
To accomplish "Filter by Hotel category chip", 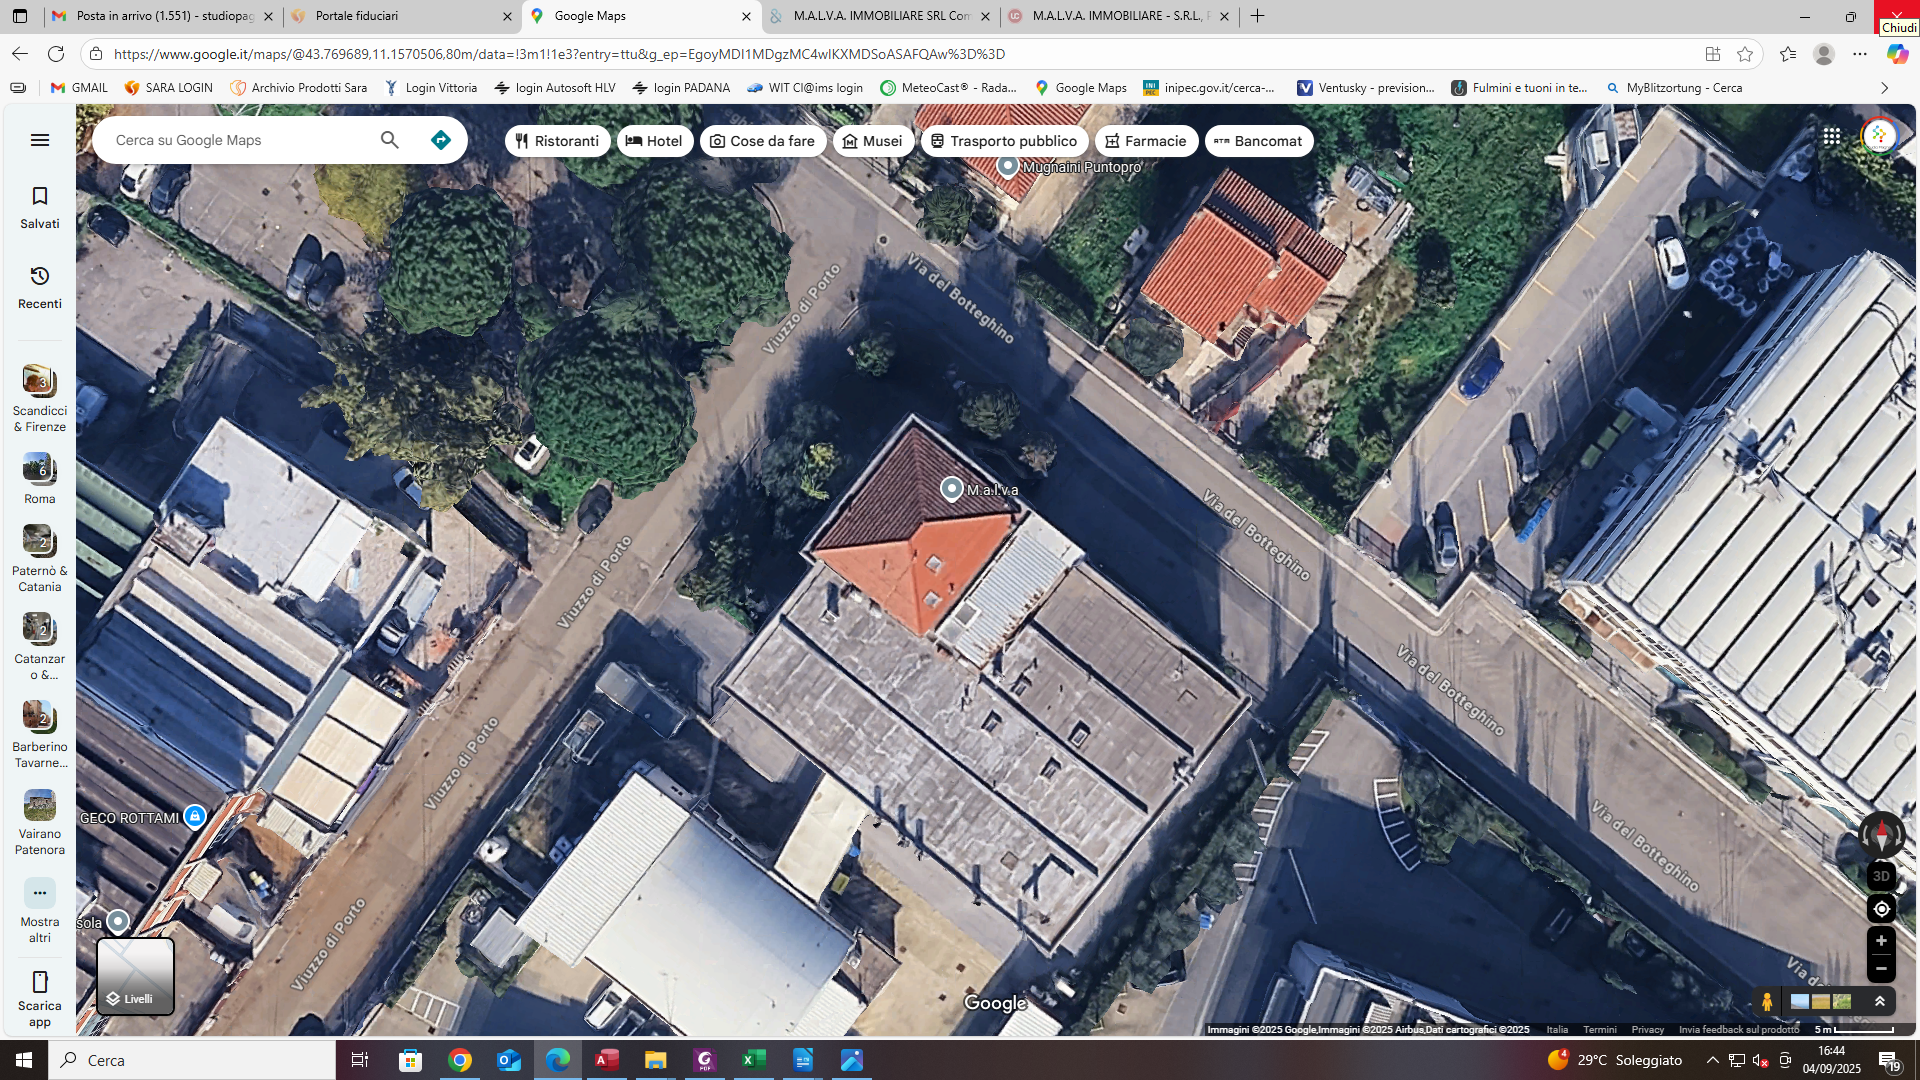I will 655,141.
